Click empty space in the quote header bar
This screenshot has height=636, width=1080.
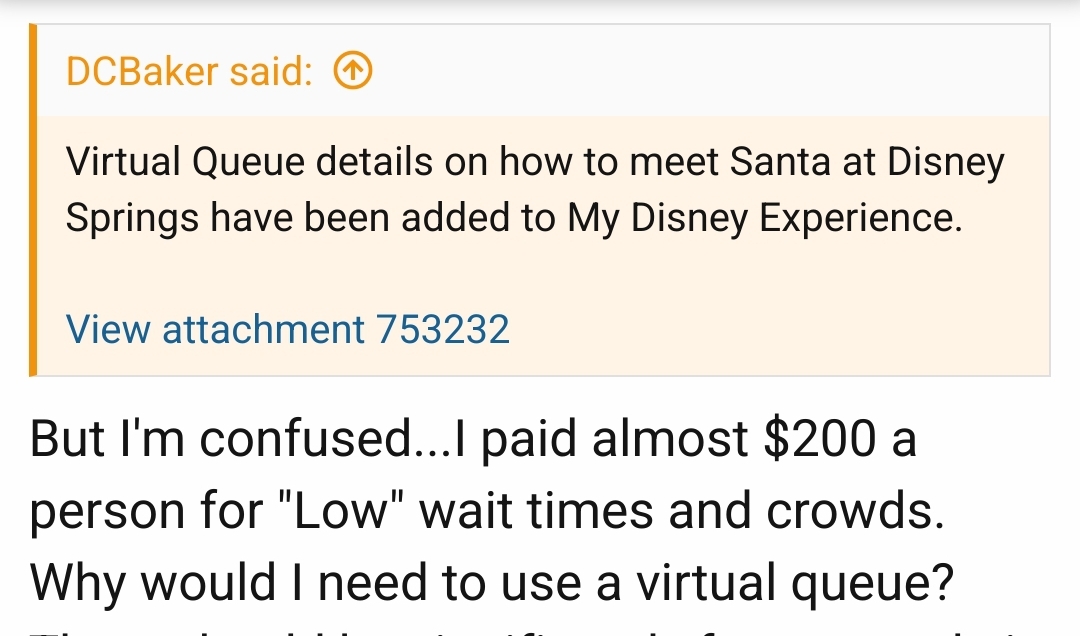coord(700,71)
